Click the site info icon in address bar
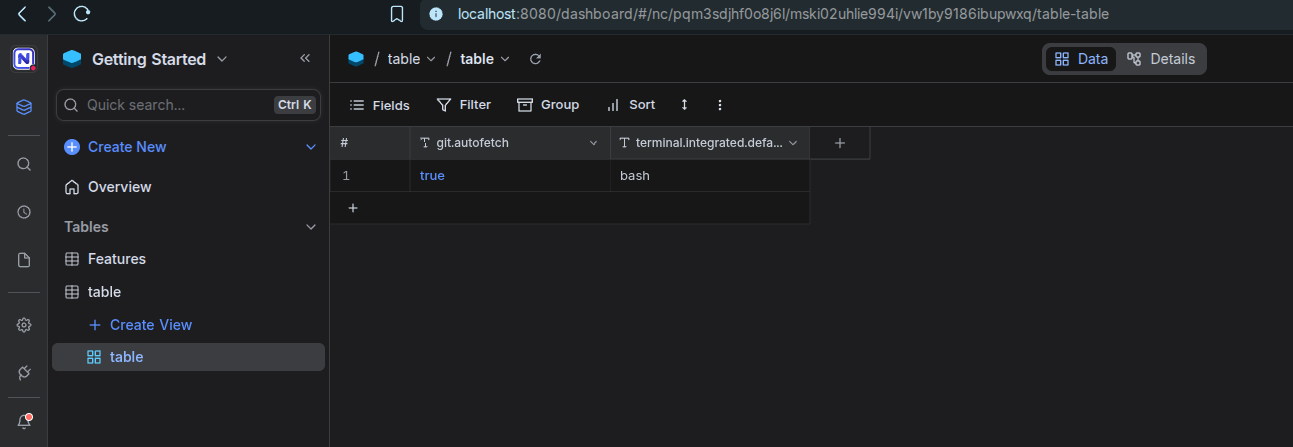 (435, 14)
